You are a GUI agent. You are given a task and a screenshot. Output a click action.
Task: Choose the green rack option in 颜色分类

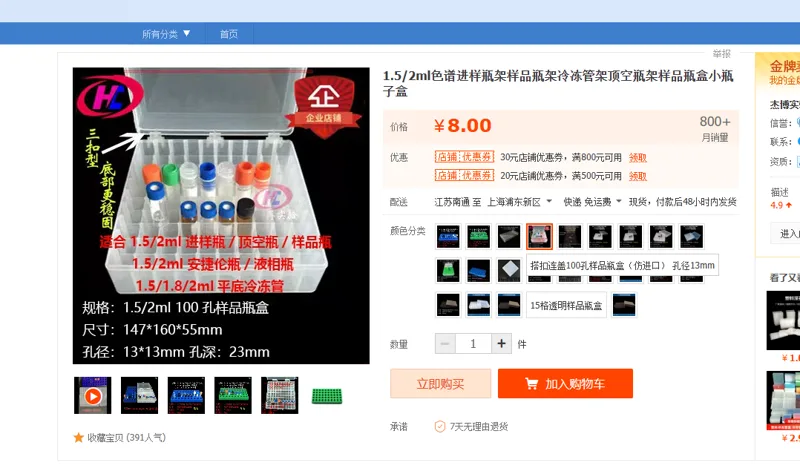479,237
